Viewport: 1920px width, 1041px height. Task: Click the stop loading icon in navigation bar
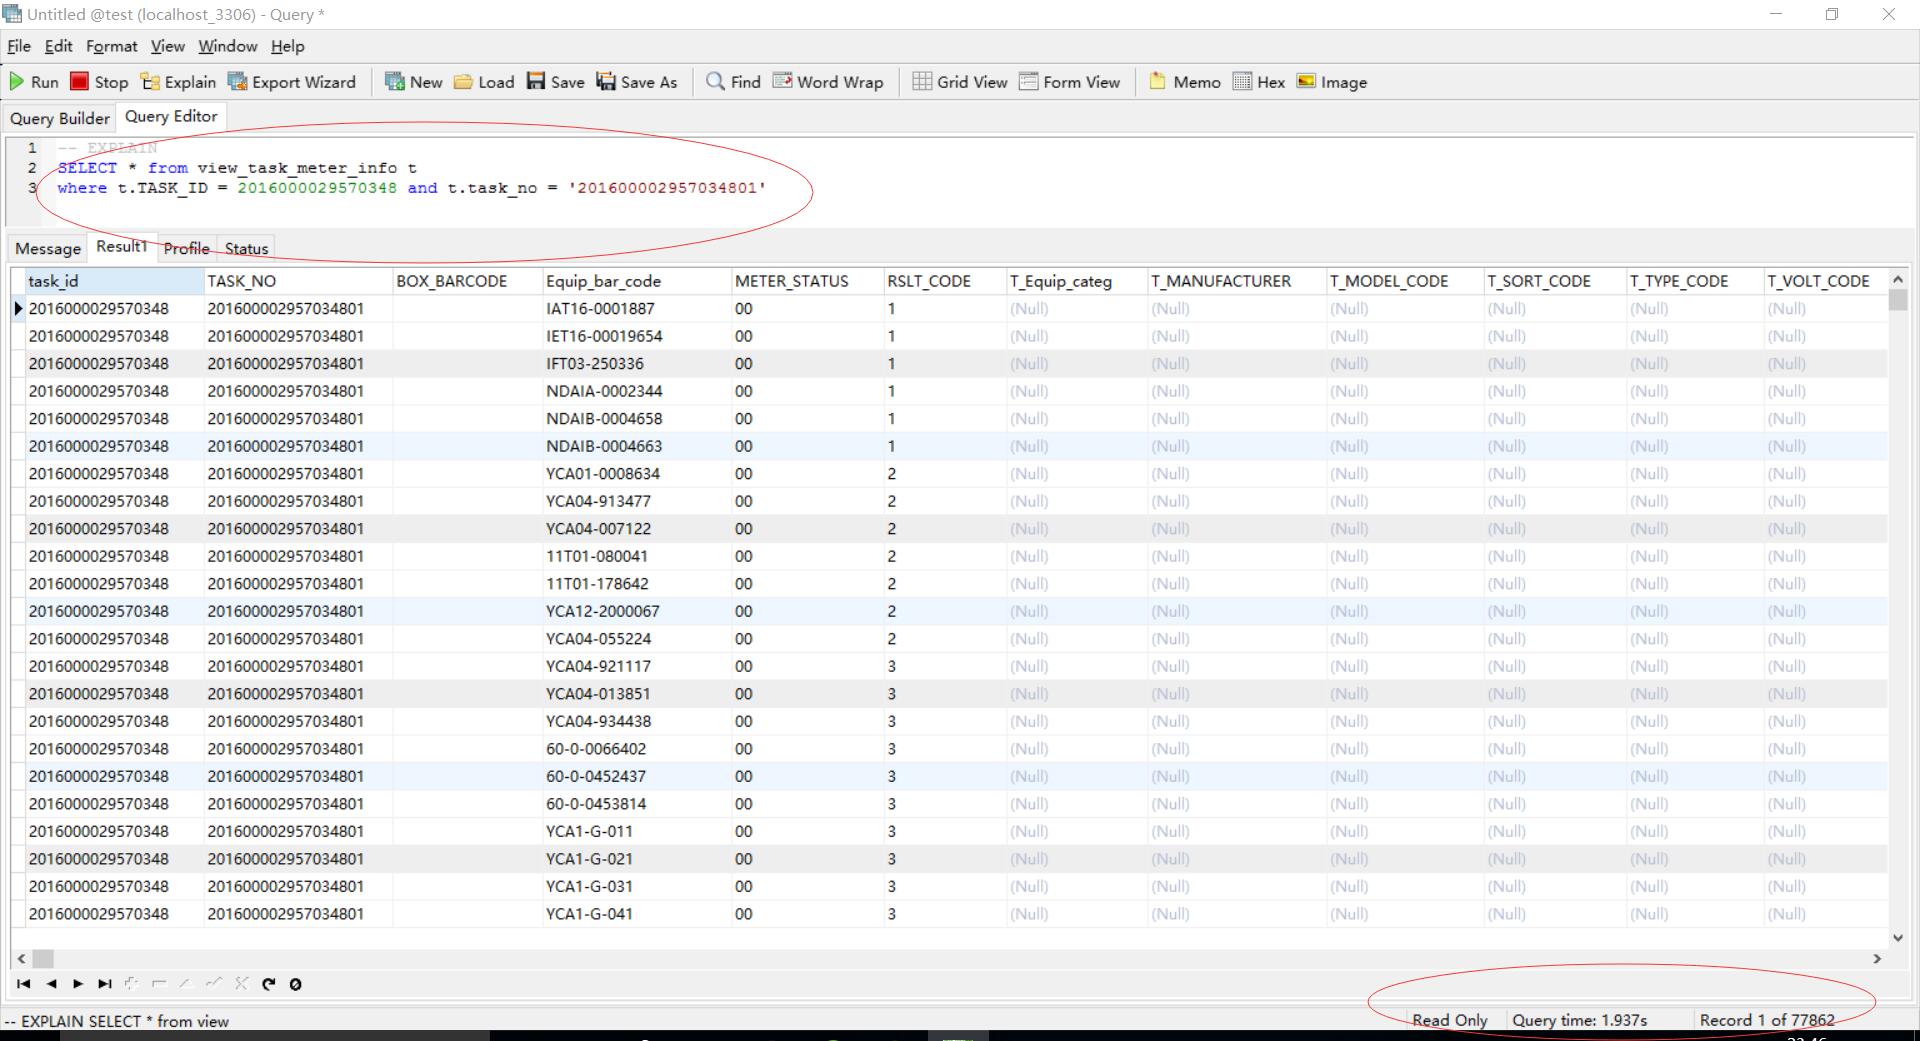(x=295, y=984)
